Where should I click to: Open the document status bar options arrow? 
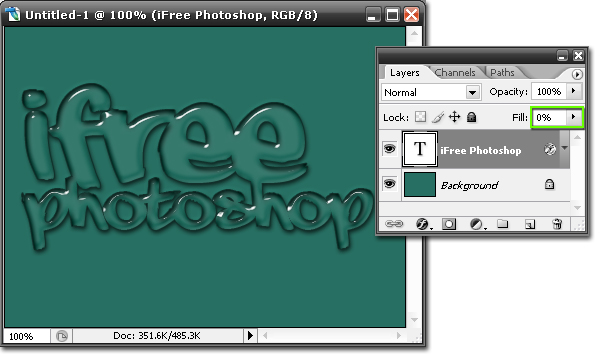(250, 336)
